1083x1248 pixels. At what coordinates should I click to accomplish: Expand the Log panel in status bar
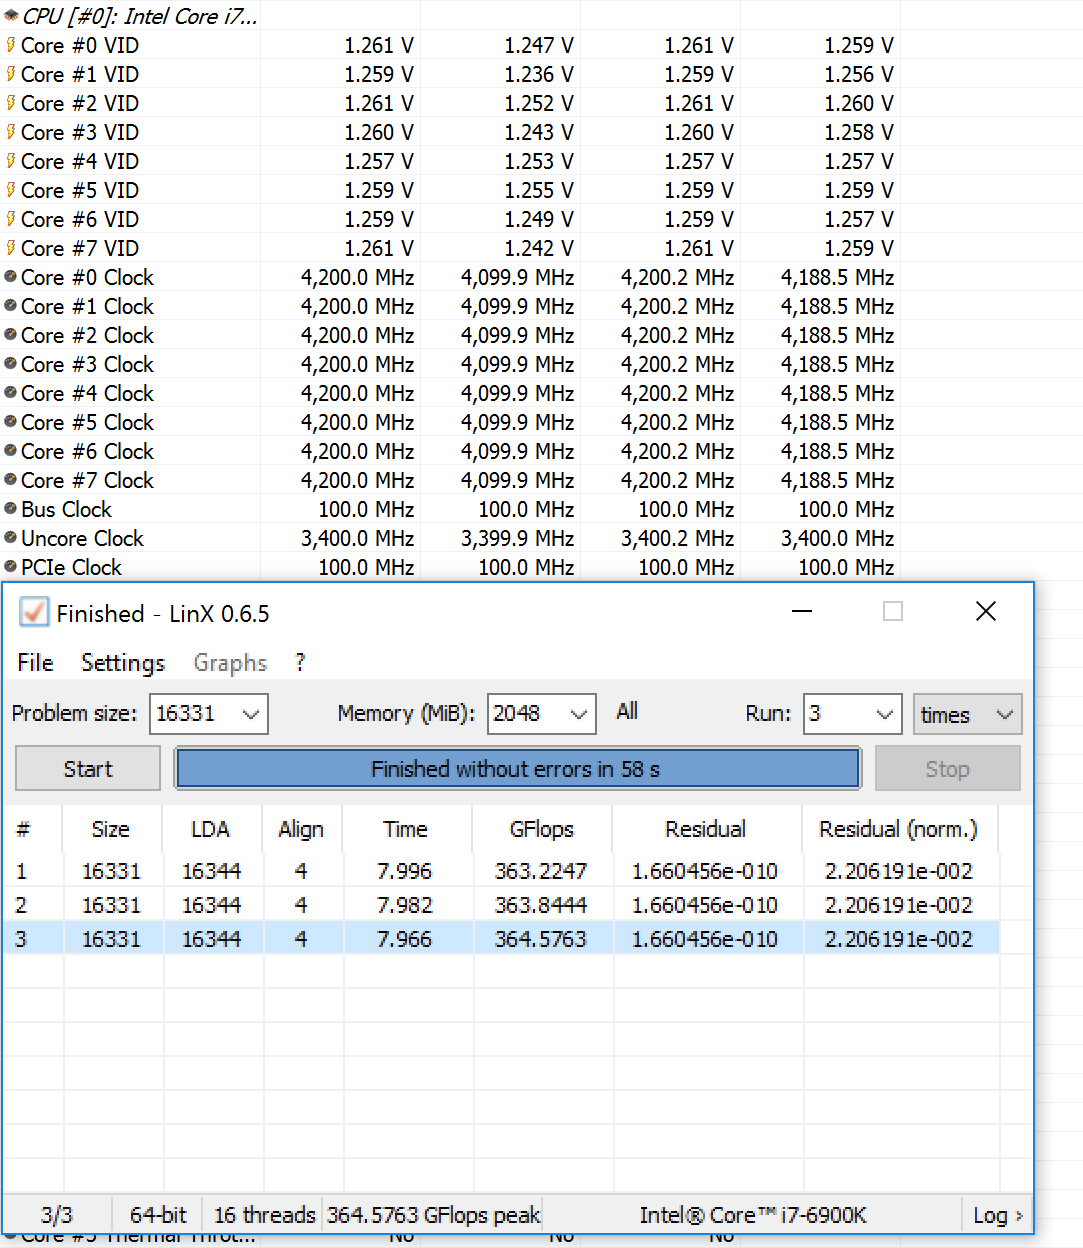pyautogui.click(x=997, y=1215)
